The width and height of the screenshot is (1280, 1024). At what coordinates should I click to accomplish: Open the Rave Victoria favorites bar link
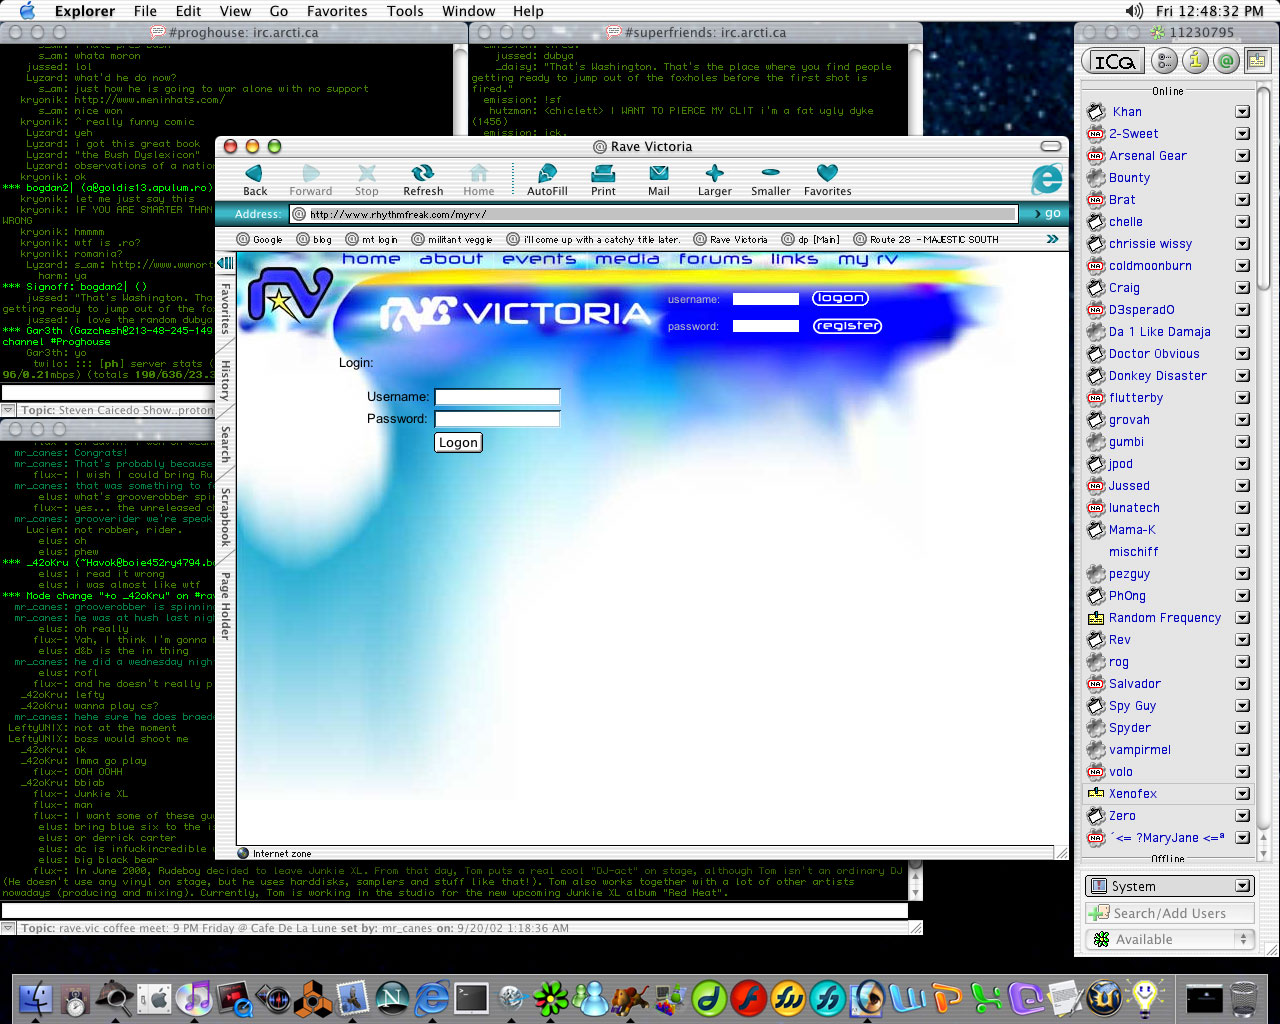point(730,239)
